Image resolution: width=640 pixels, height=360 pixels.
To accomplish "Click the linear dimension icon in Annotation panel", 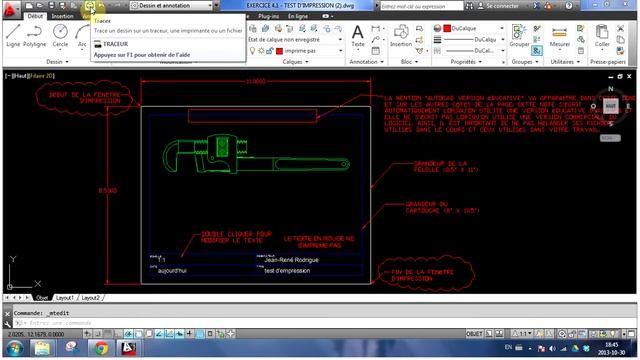I will [x=375, y=29].
